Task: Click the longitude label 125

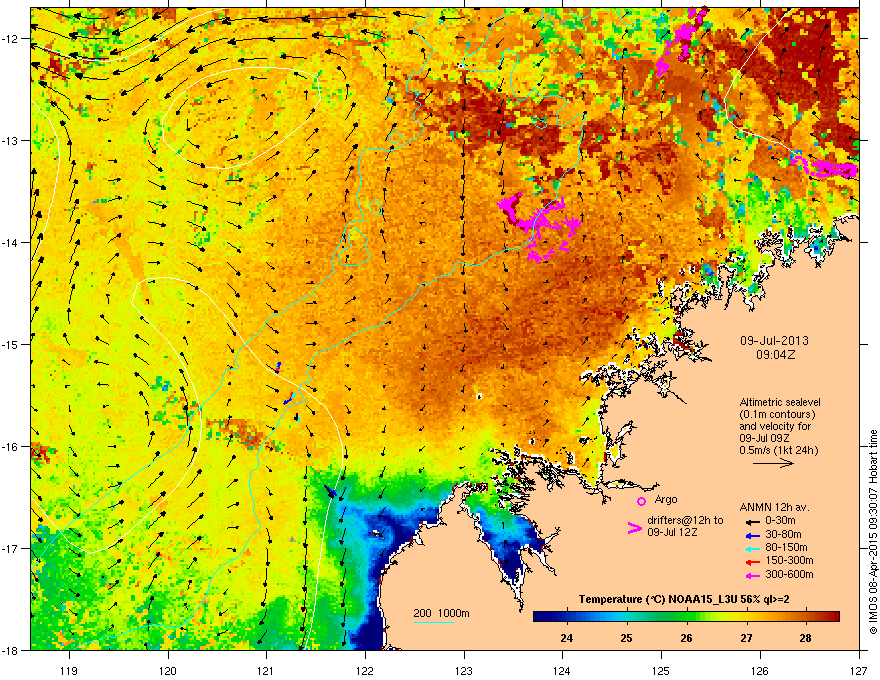Action: (661, 670)
